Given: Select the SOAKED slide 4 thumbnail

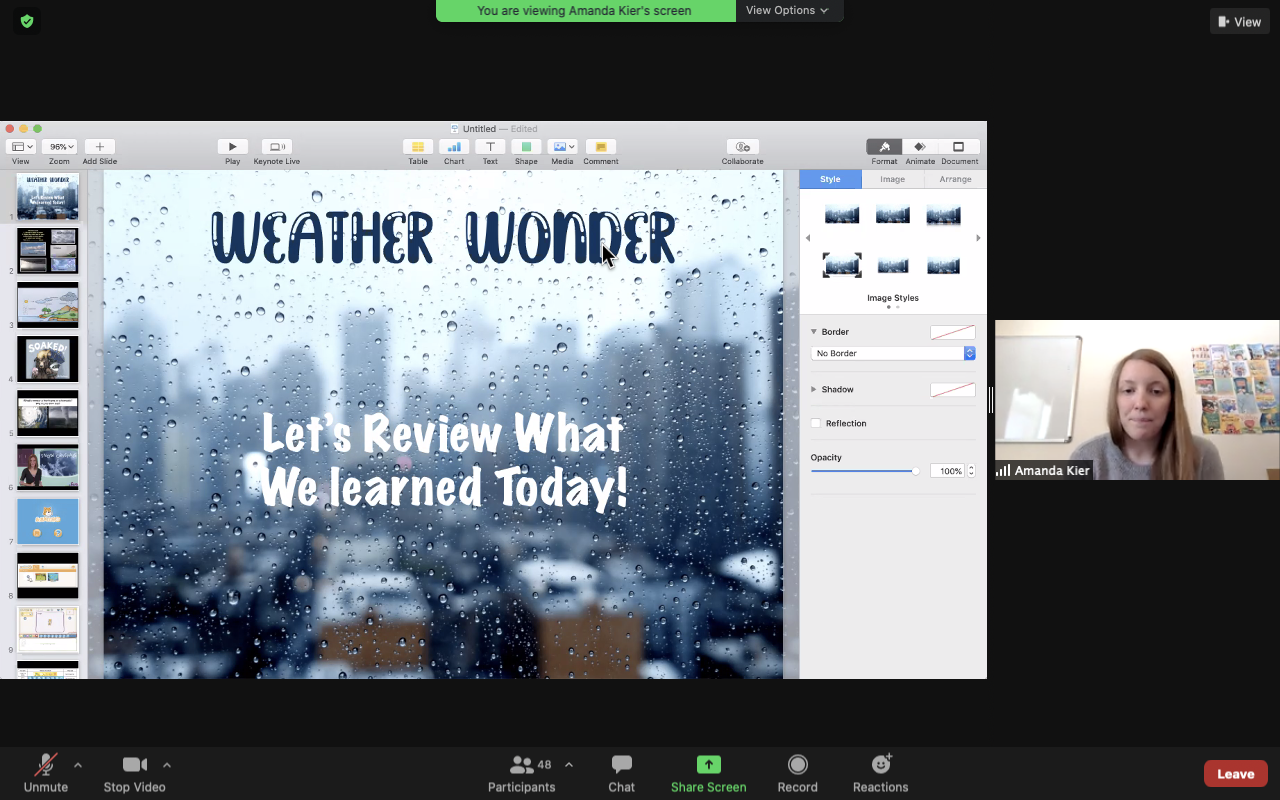Looking at the screenshot, I should [47, 358].
